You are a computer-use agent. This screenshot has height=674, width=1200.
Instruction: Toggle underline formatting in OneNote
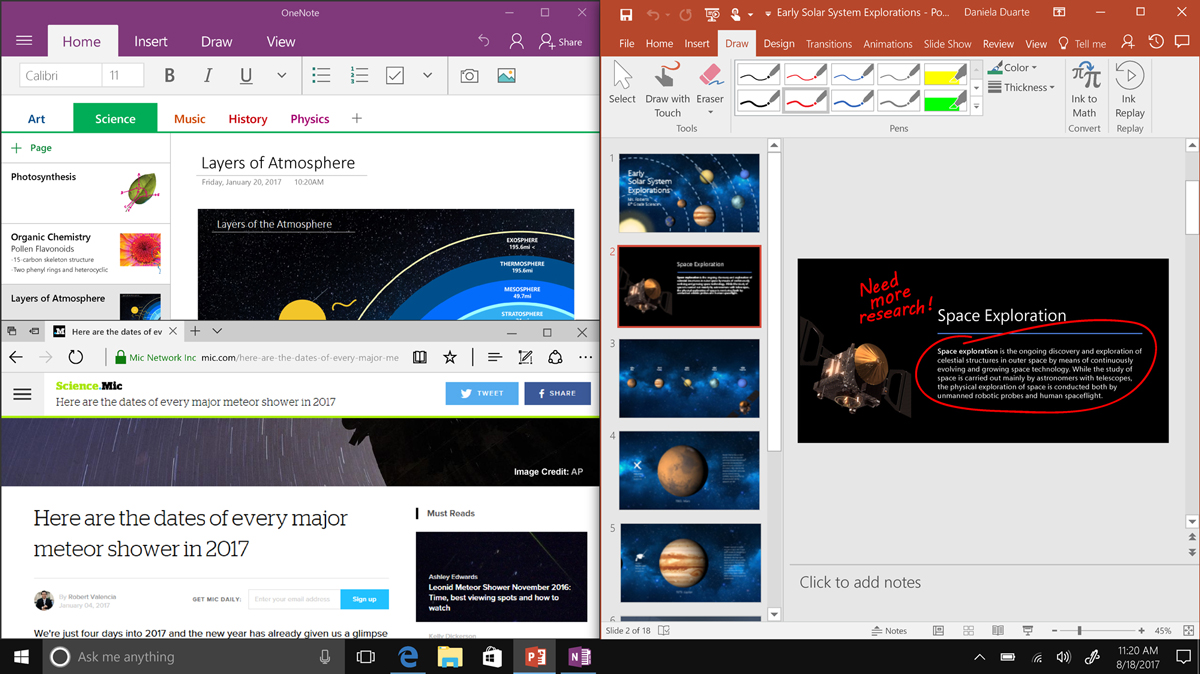[x=246, y=76]
